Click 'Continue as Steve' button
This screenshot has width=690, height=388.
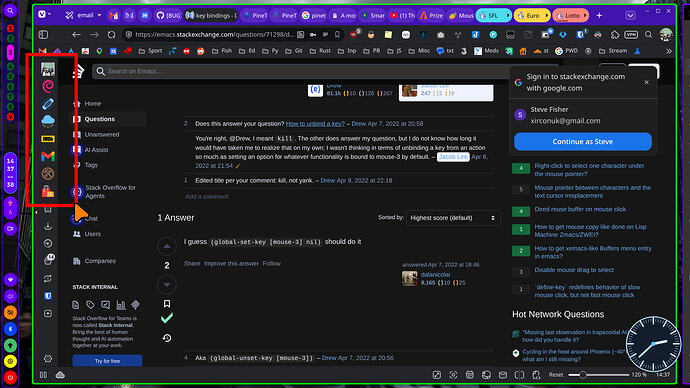coord(583,142)
